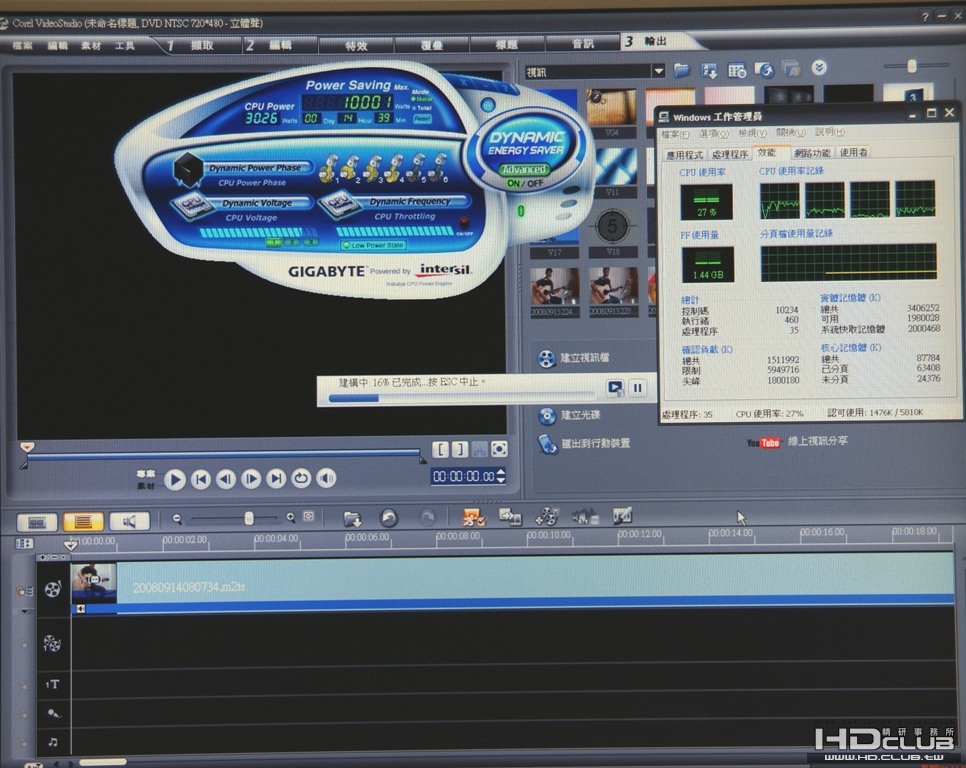This screenshot has width=966, height=768.
Task: Open the 工具 menu in VideoStudio
Action: (124, 46)
